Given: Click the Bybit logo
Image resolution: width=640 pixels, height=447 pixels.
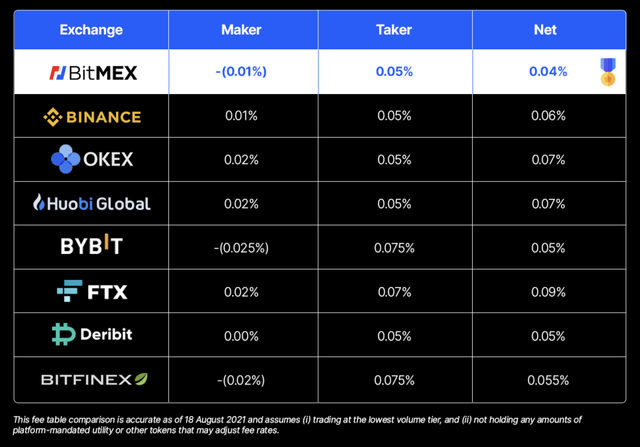Looking at the screenshot, I should 92,247.
